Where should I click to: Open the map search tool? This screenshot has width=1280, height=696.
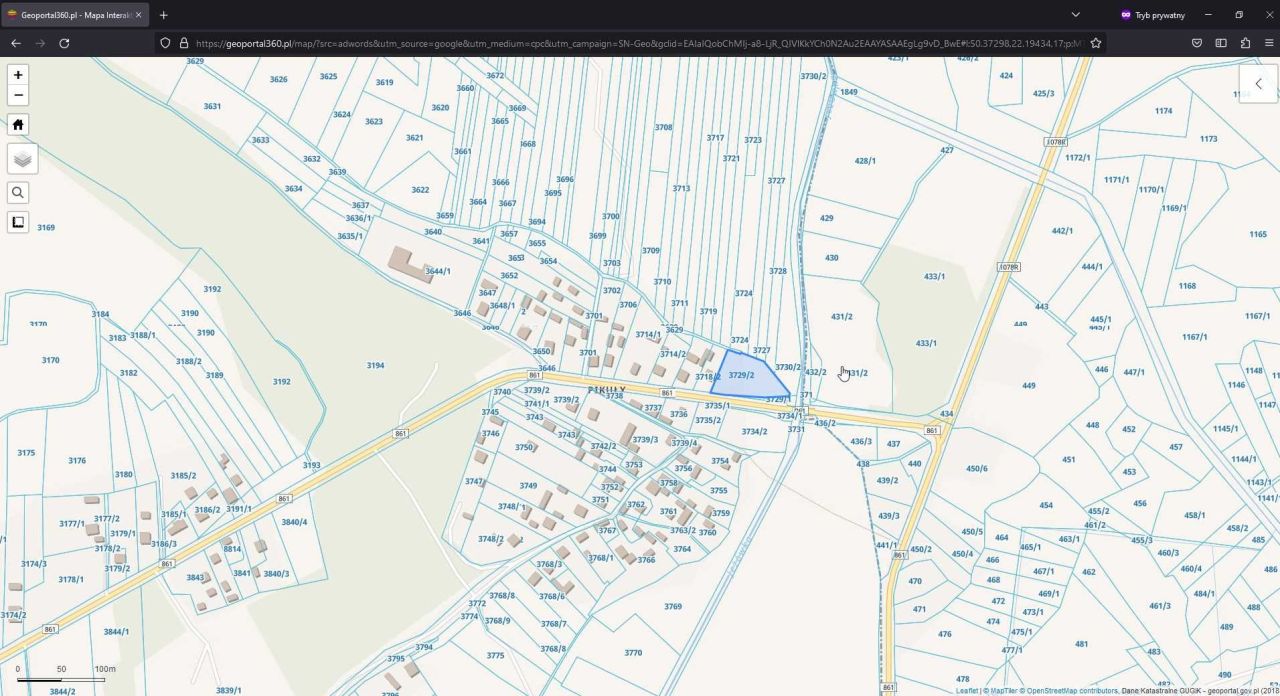18,192
